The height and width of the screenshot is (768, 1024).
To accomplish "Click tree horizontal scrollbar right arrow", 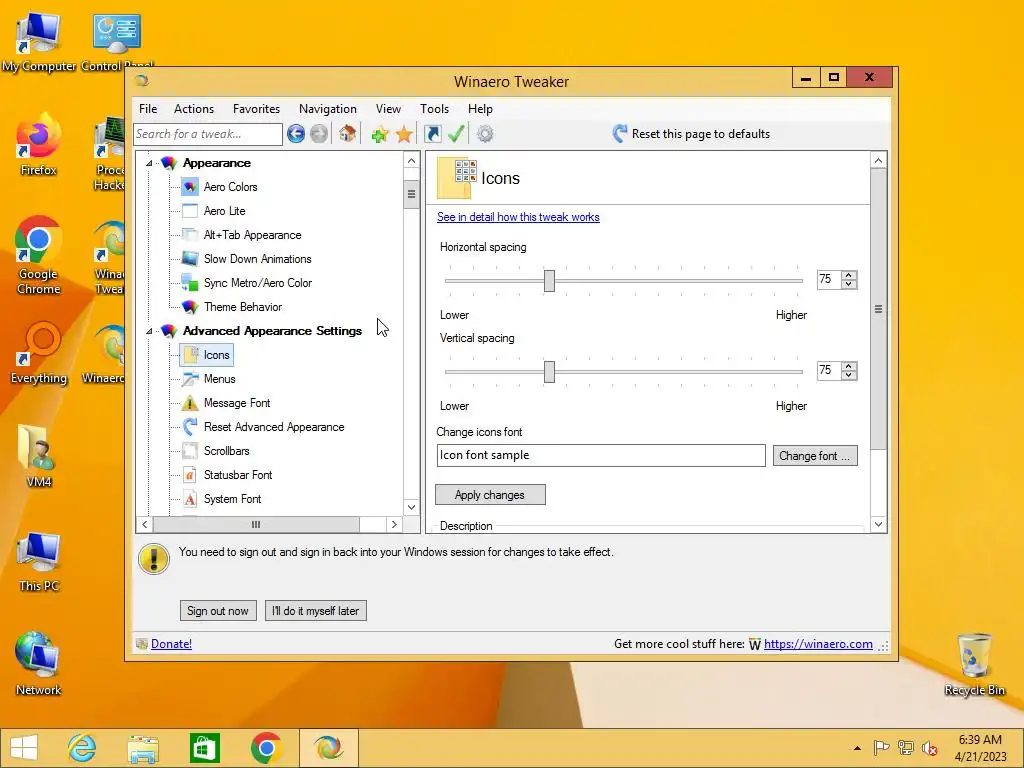I will [x=394, y=524].
